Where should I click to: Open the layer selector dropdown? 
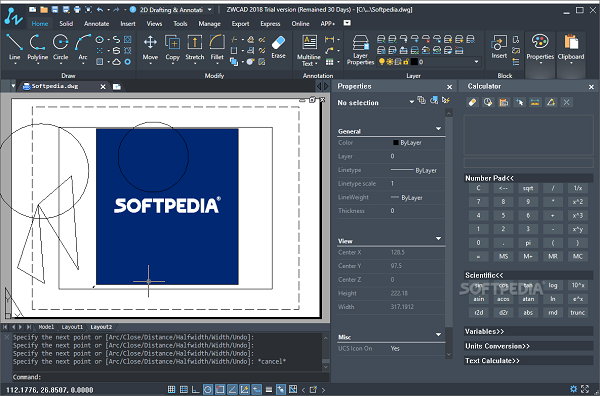[x=476, y=62]
